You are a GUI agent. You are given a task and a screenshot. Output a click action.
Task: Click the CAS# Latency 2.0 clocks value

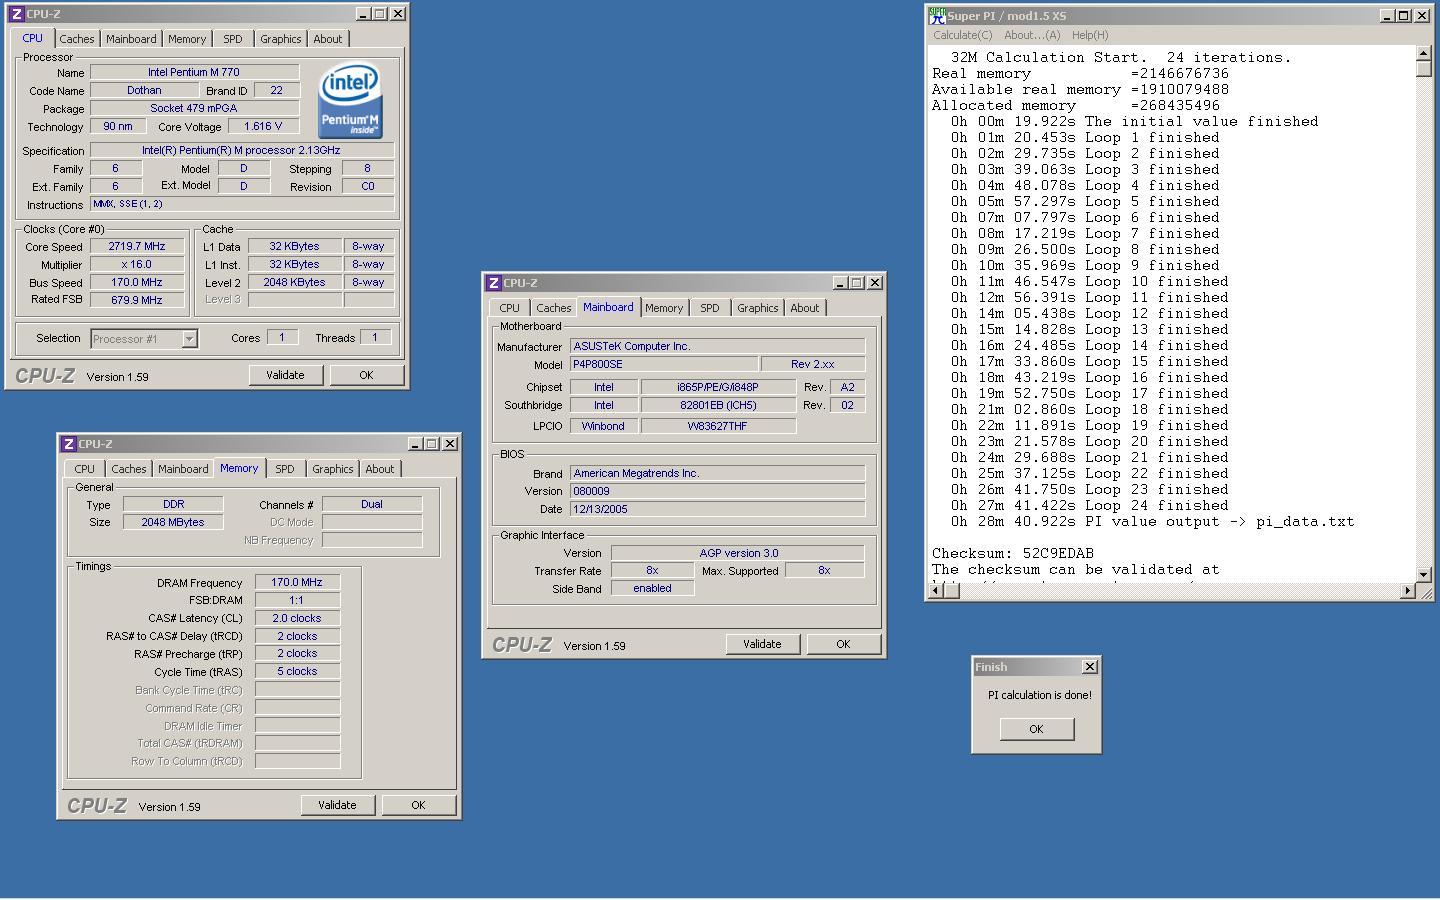pyautogui.click(x=297, y=618)
